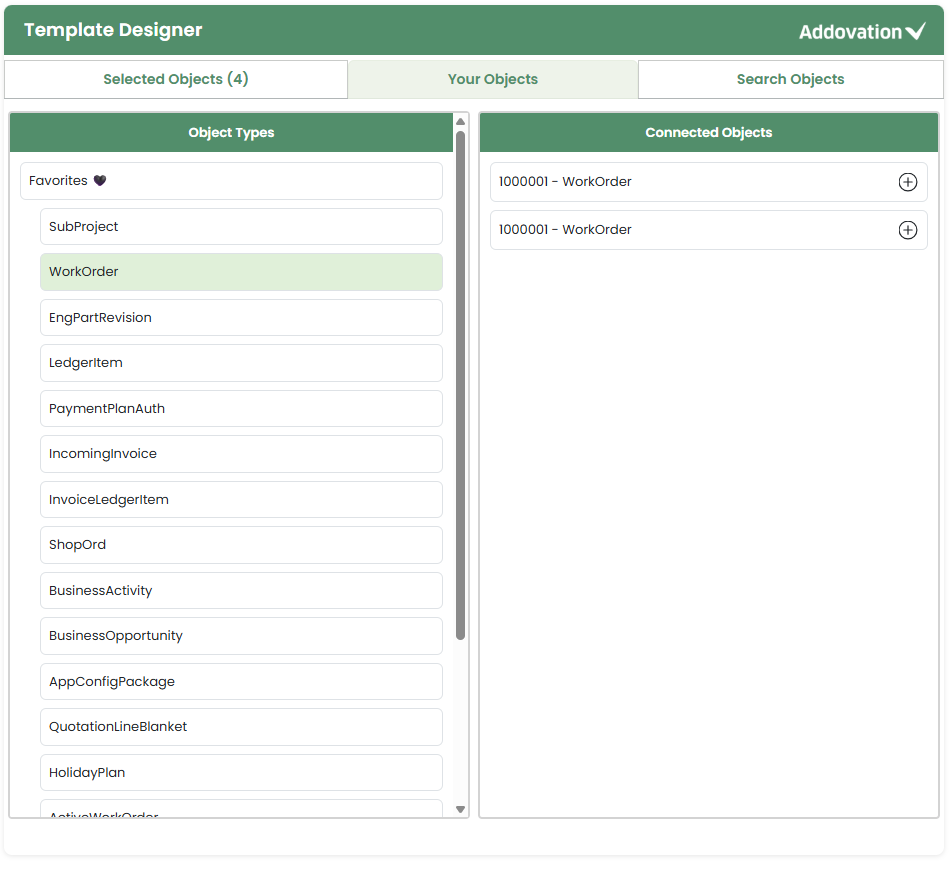Add the second 1000001 WorkOrder using plus icon

click(907, 230)
